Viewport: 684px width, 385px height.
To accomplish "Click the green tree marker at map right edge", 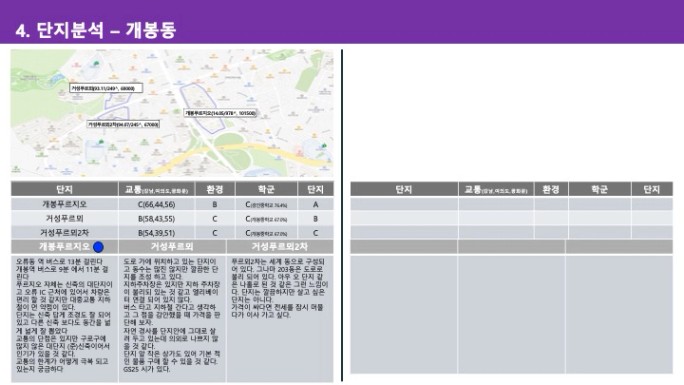I will point(324,146).
